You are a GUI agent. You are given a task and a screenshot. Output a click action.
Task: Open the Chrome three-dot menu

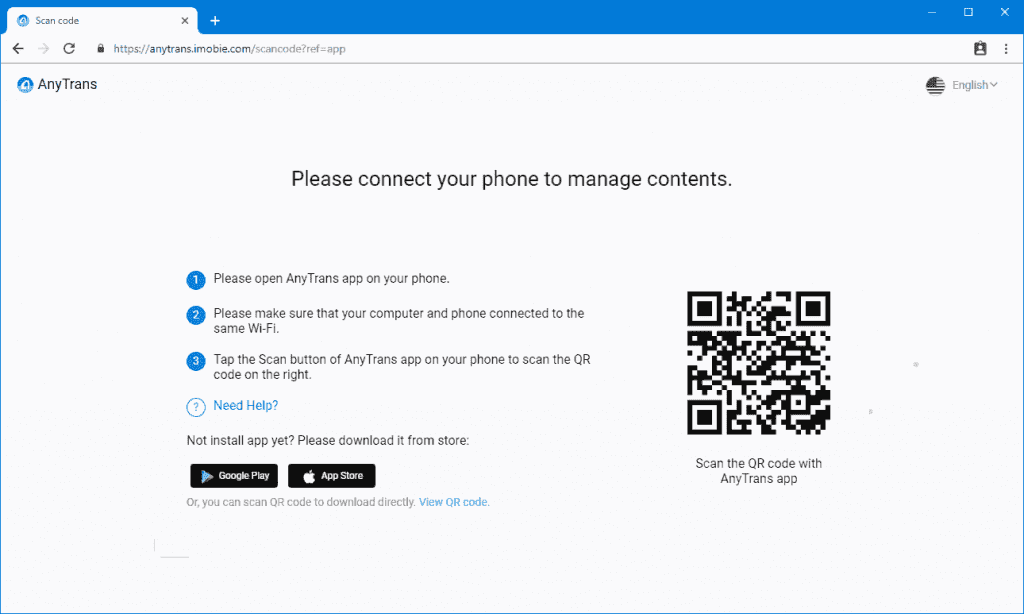(x=1006, y=48)
